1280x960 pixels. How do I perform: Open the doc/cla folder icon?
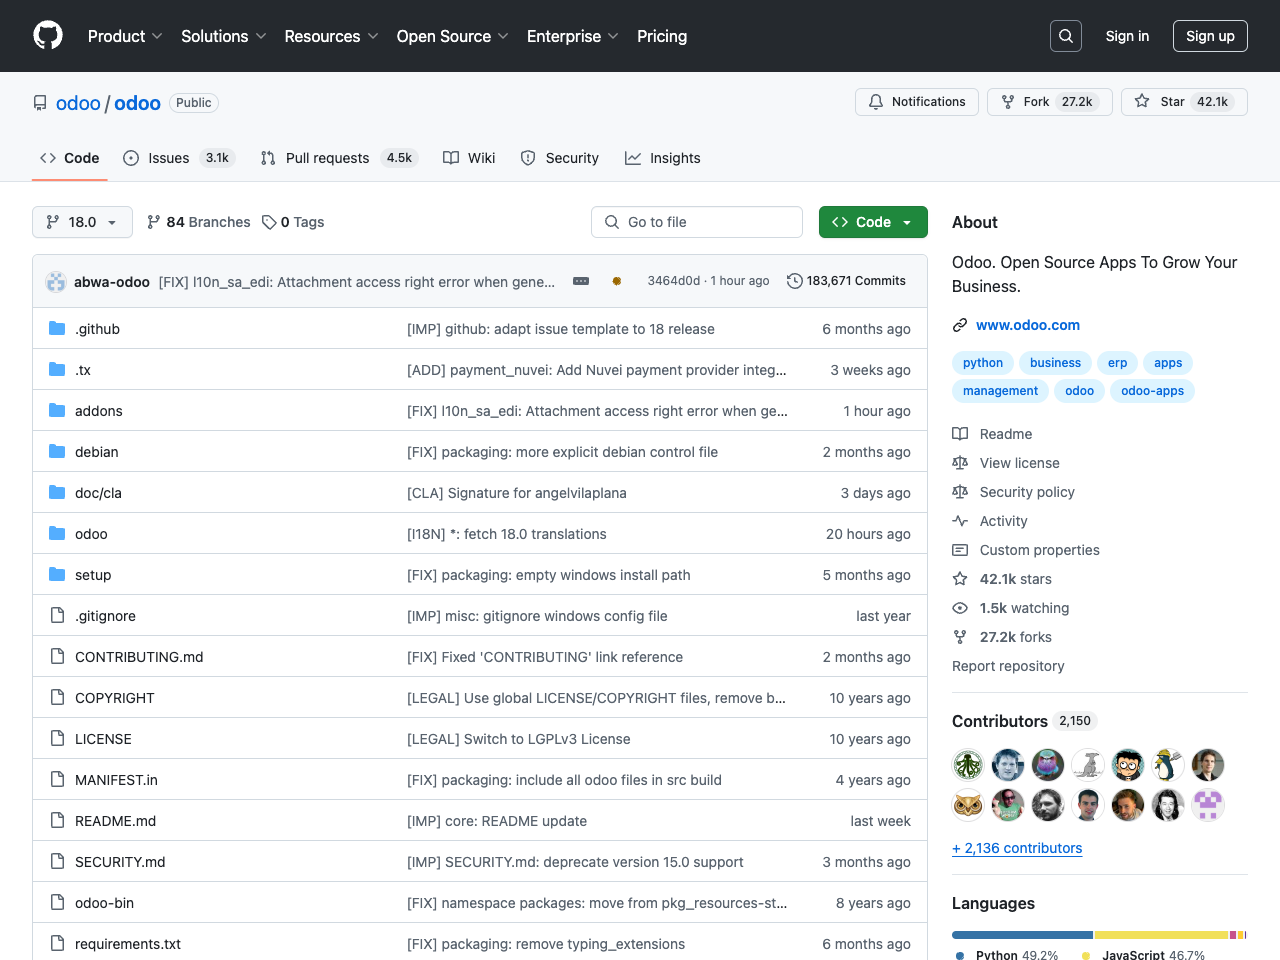57,493
